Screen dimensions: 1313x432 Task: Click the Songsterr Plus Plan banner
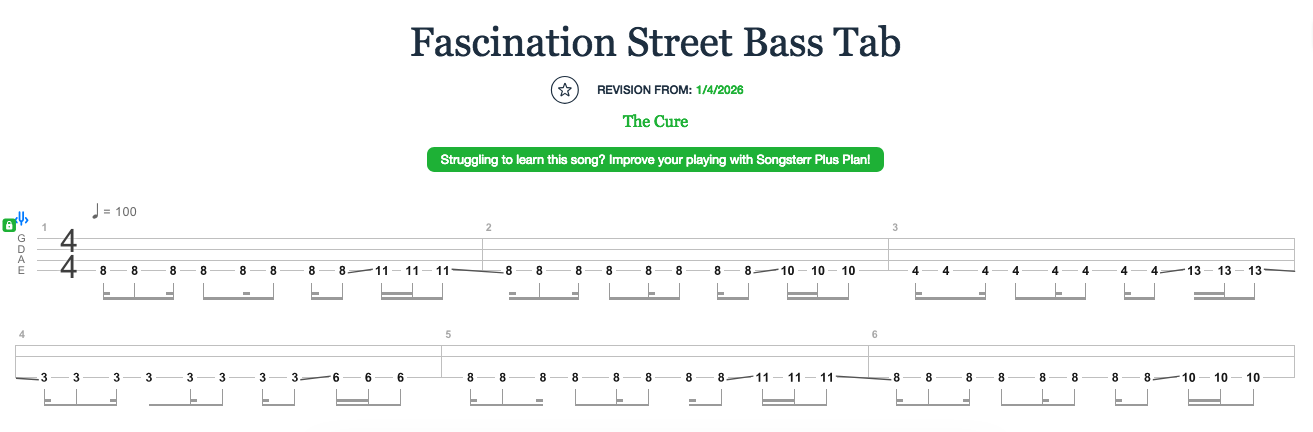pos(655,160)
